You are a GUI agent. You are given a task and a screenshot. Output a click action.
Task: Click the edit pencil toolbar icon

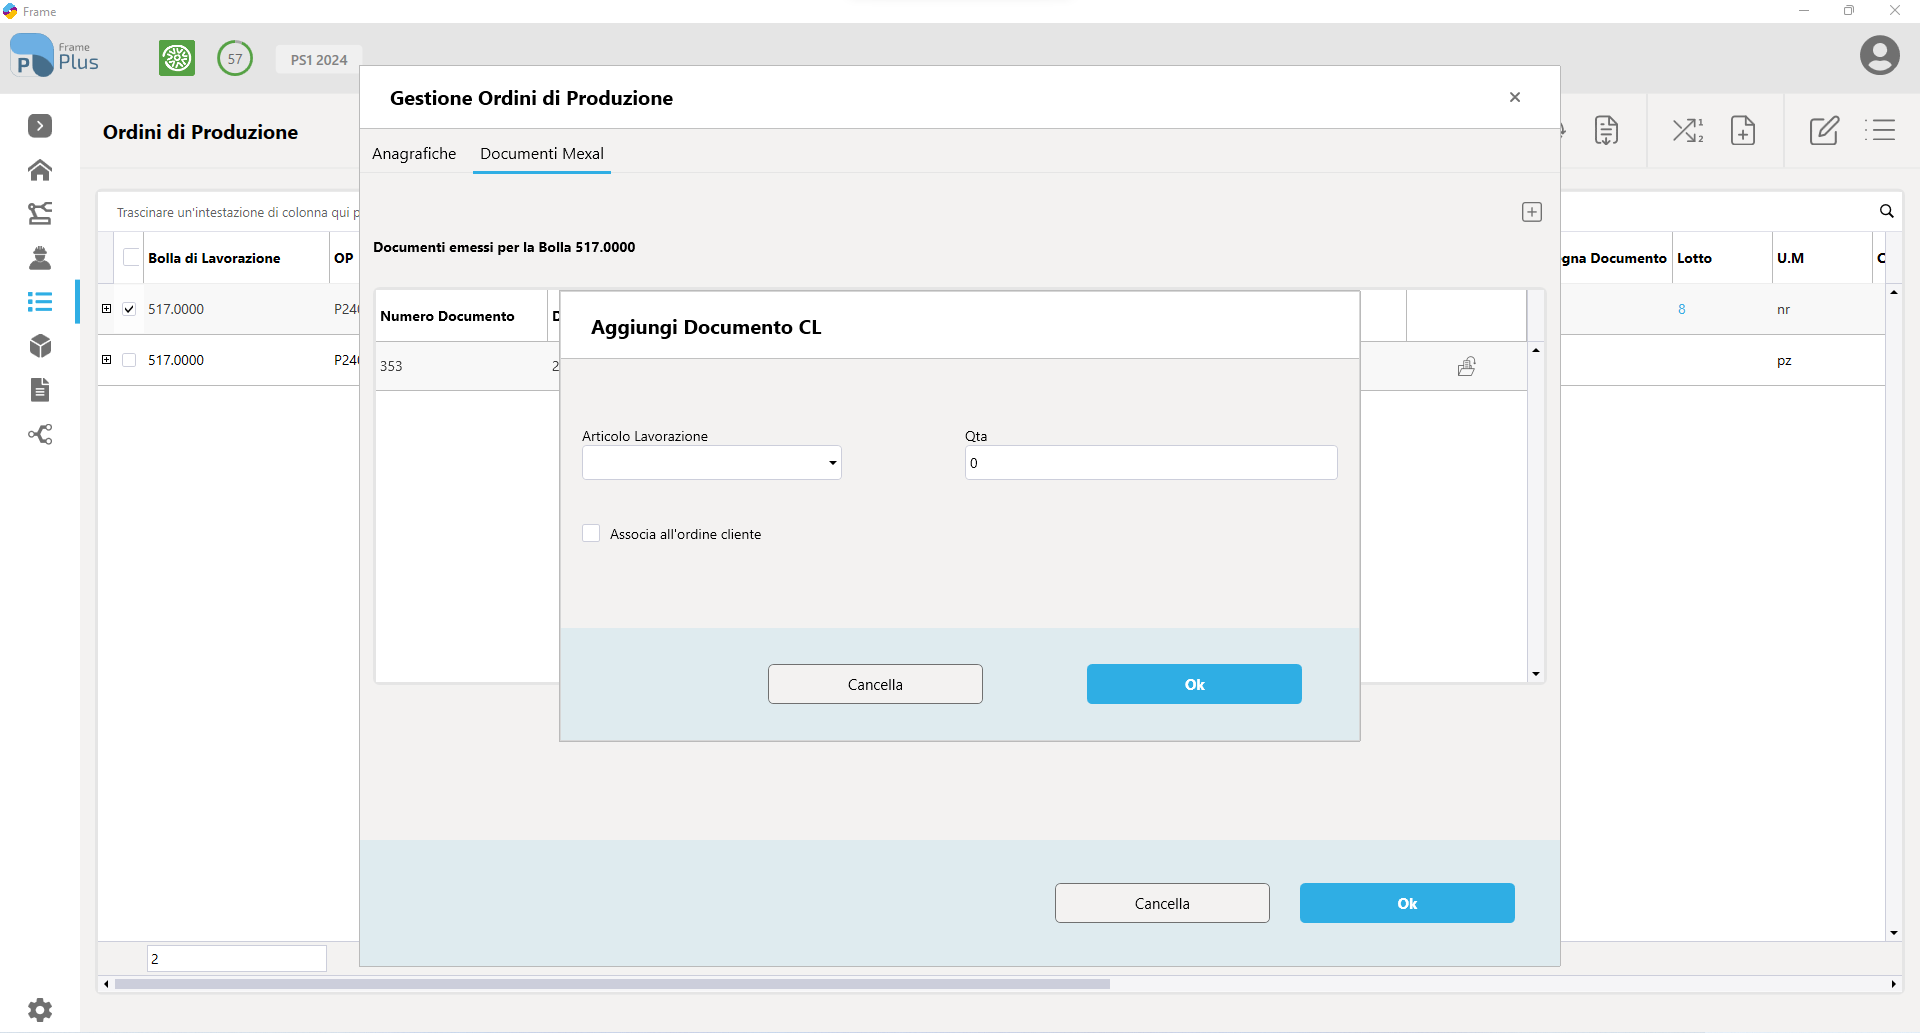point(1824,130)
